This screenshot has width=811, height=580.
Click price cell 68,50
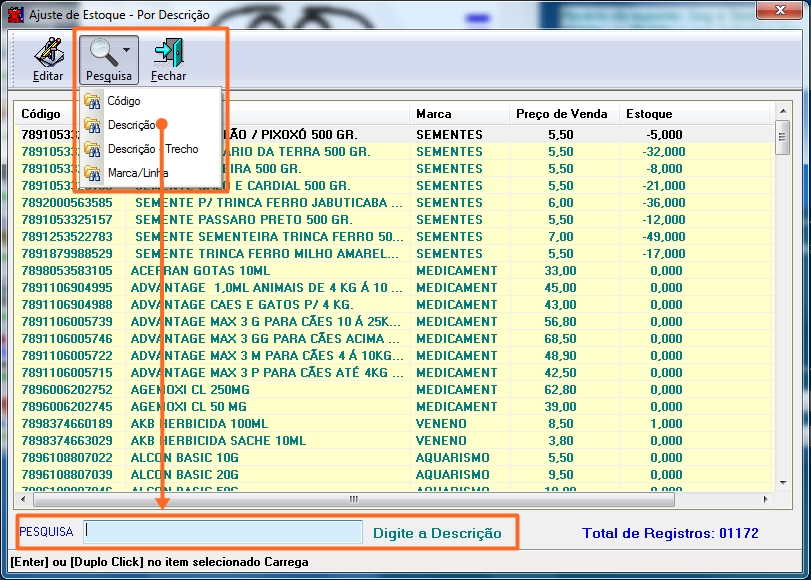(x=560, y=339)
